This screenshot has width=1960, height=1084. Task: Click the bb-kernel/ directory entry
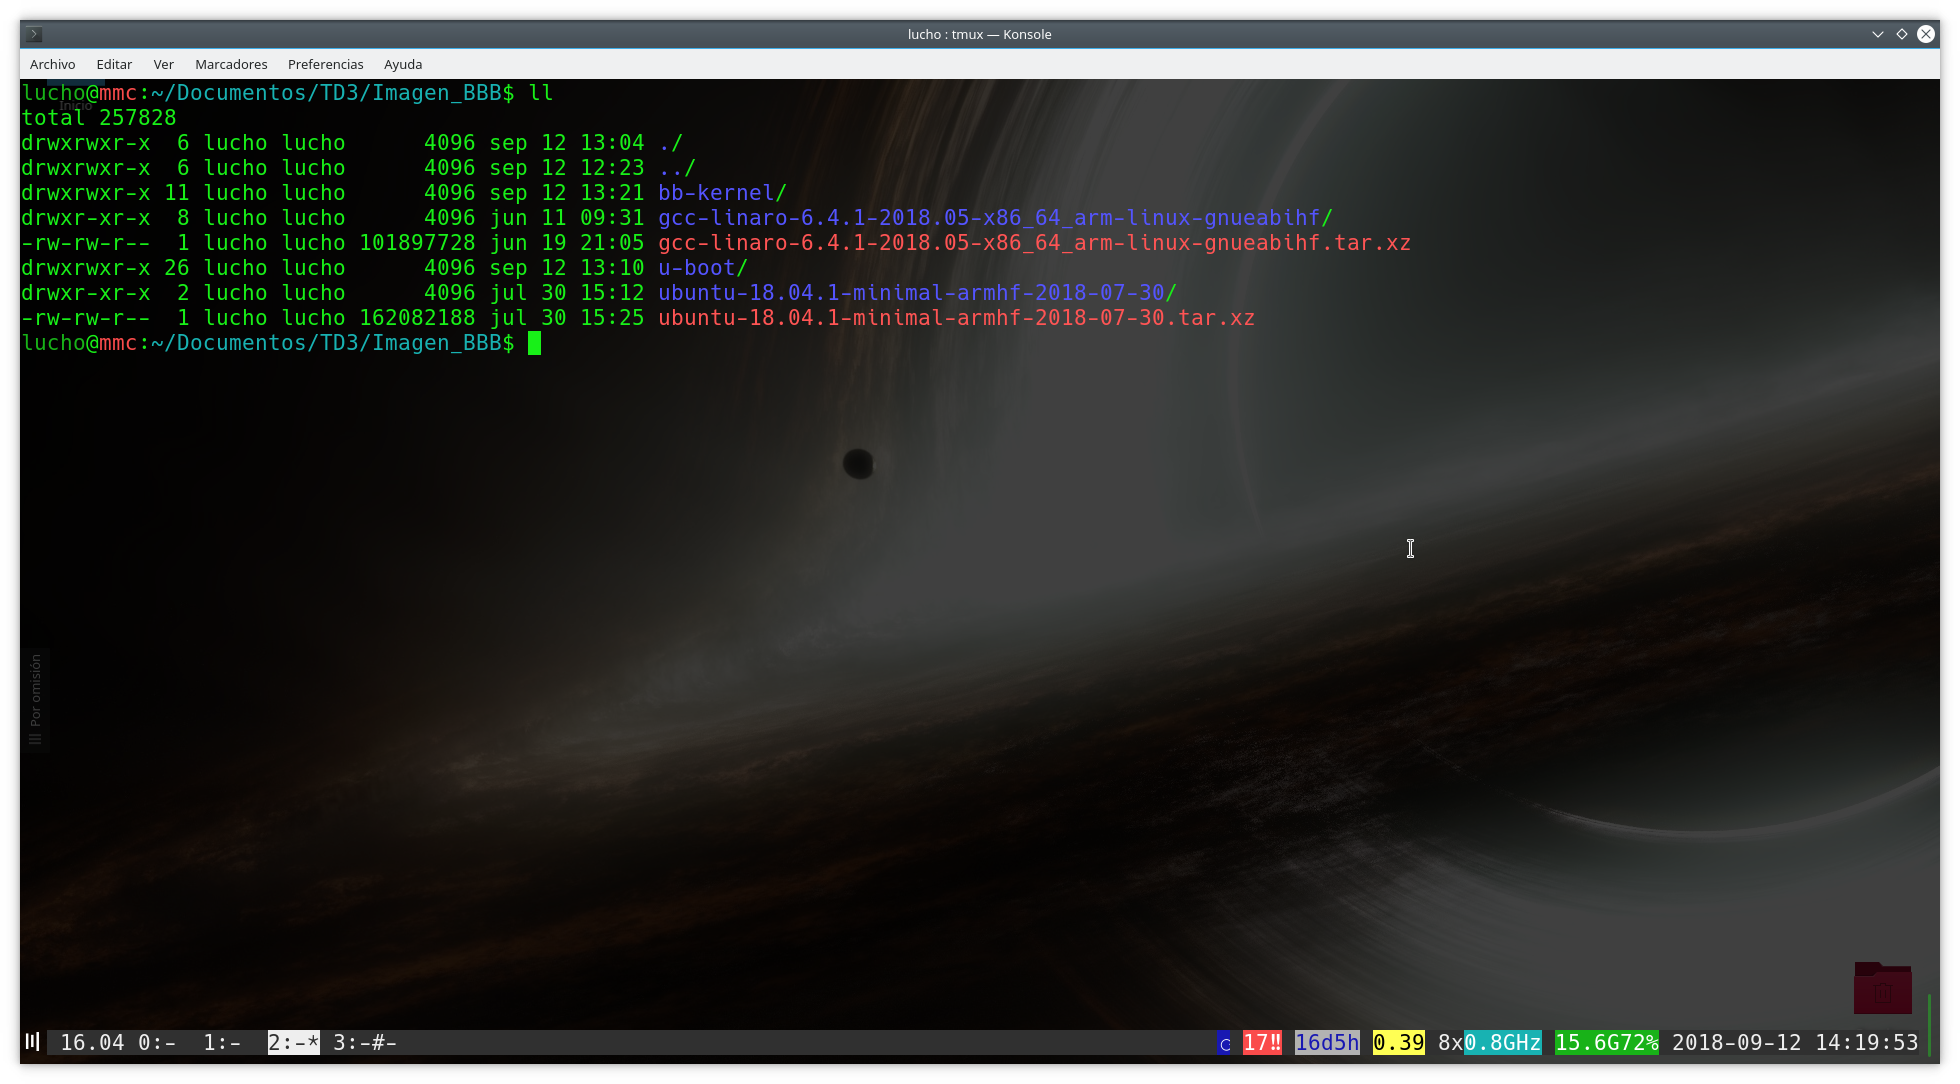pyautogui.click(x=722, y=193)
